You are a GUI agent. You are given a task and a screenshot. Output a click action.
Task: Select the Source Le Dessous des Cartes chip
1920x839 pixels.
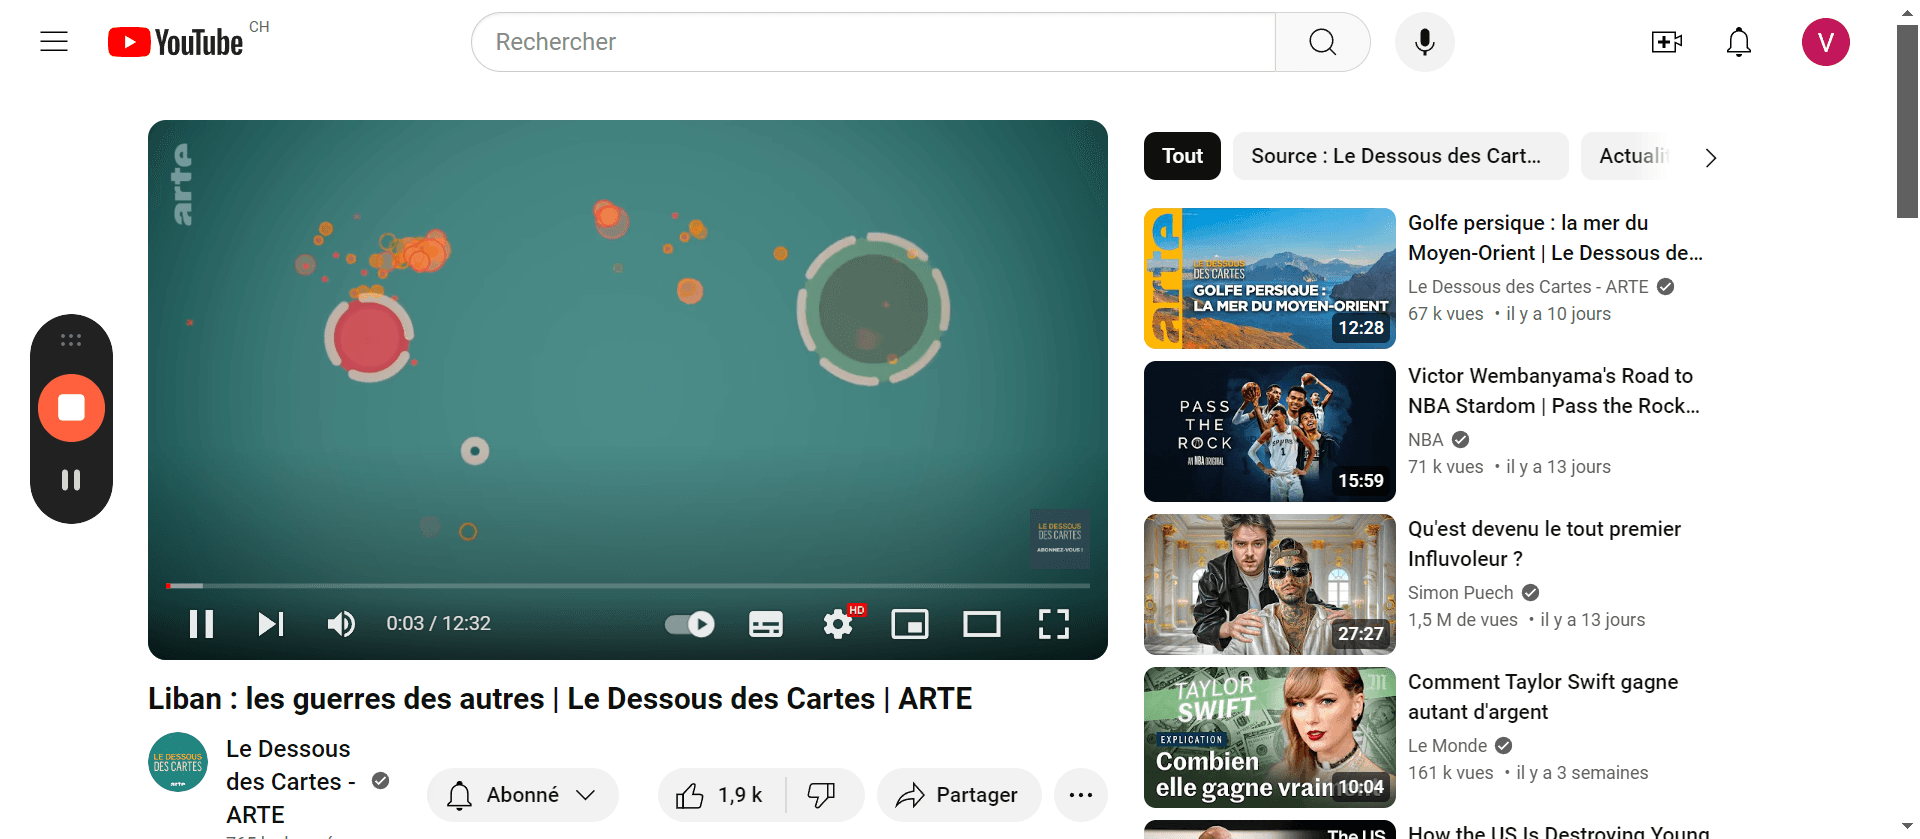pos(1400,156)
